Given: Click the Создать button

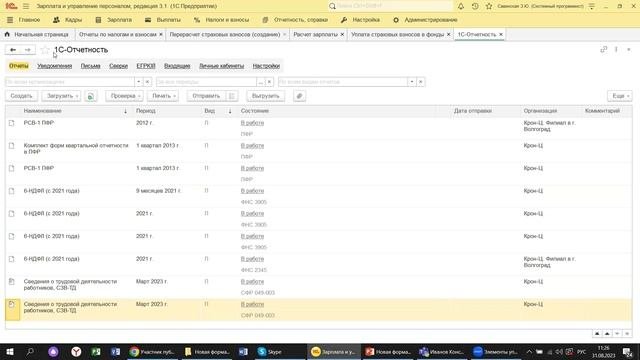Looking at the screenshot, I should (x=21, y=96).
